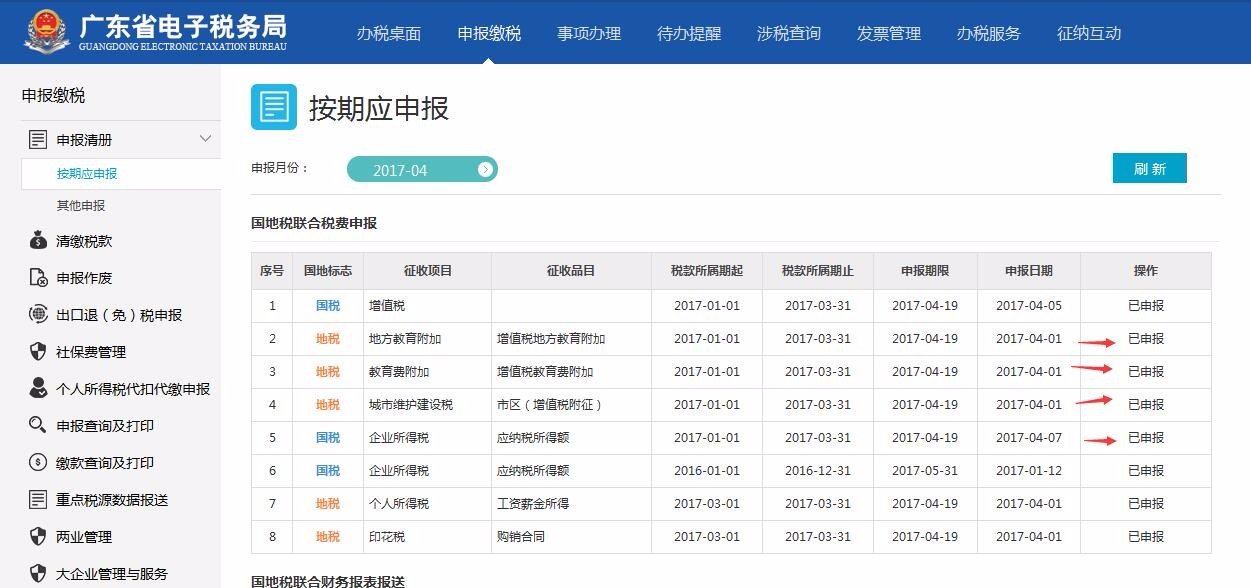Open the 2017-04 month picker arrow

487,169
